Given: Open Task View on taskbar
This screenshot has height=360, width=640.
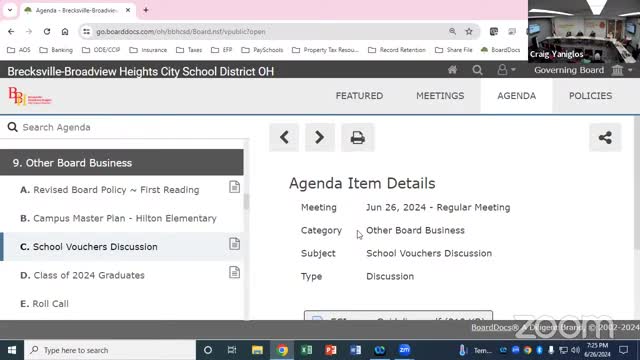Looking at the screenshot, I should click(x=232, y=350).
